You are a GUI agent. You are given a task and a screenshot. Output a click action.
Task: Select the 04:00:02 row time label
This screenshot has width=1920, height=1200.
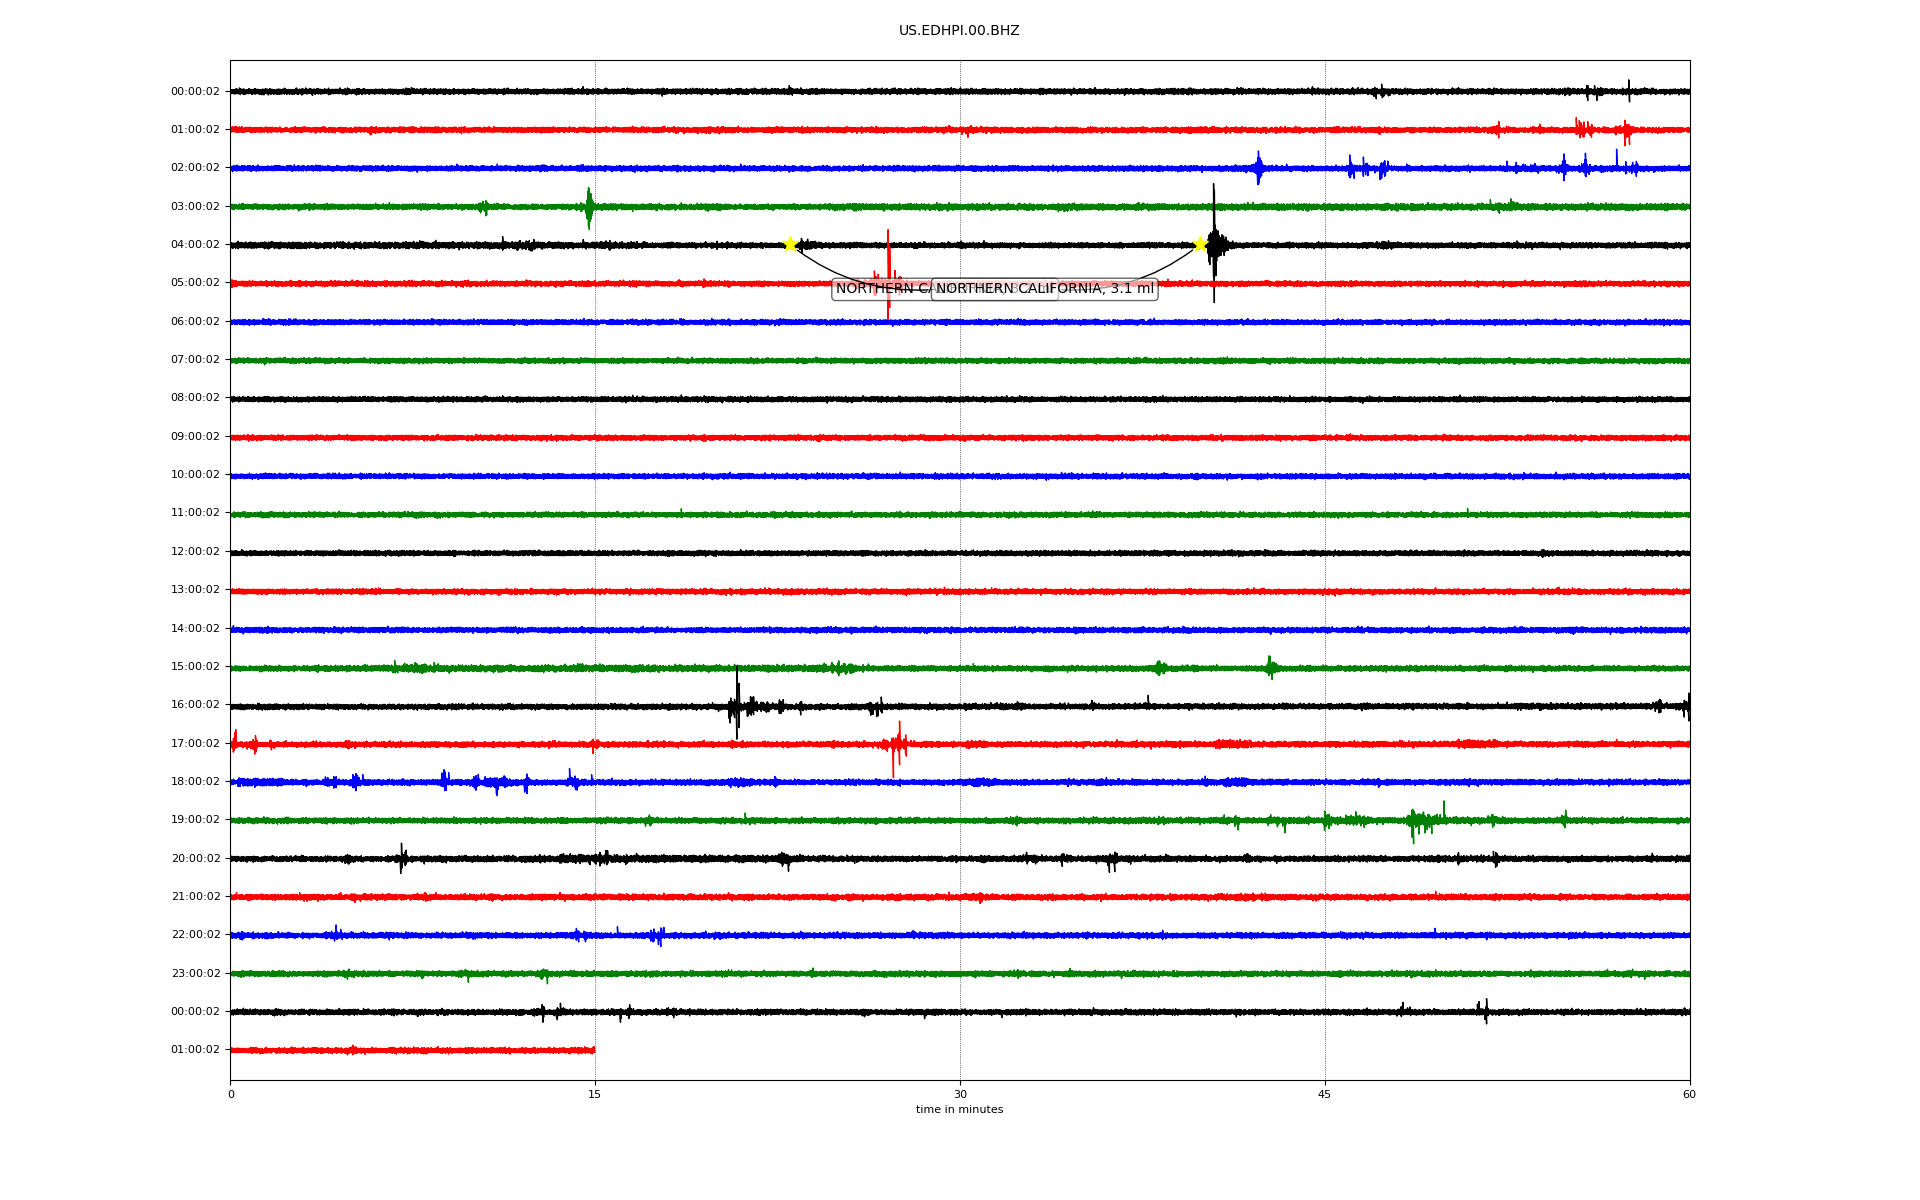(x=195, y=245)
